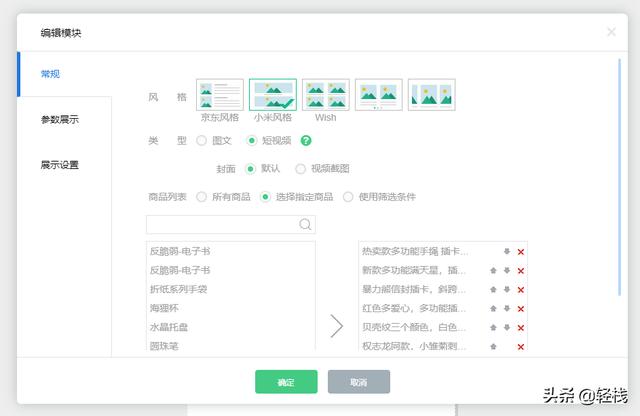Select 使用筛选条件 radio option
The width and height of the screenshot is (640, 416).
[x=348, y=197]
